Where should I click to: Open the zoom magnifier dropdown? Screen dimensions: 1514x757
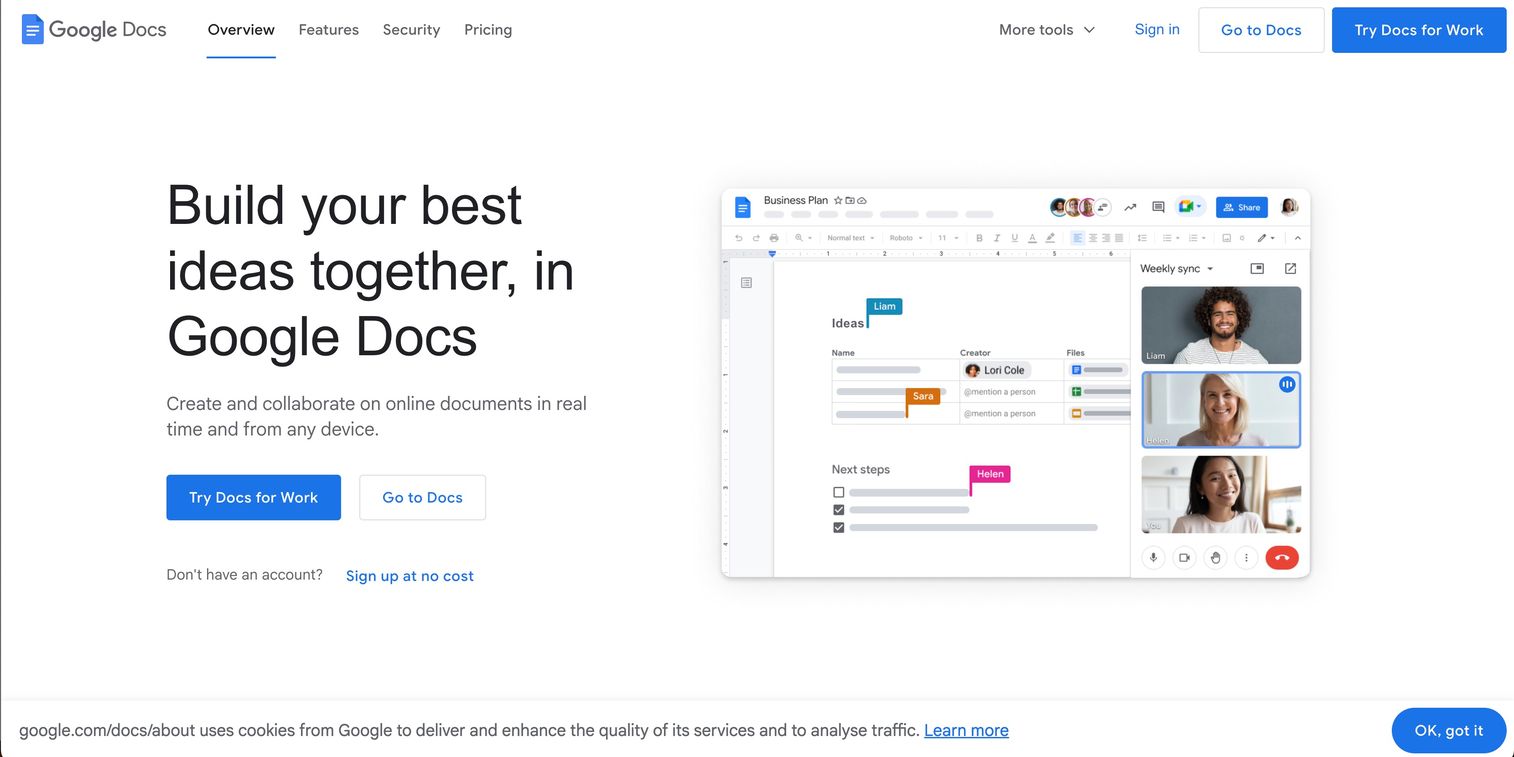(803, 238)
